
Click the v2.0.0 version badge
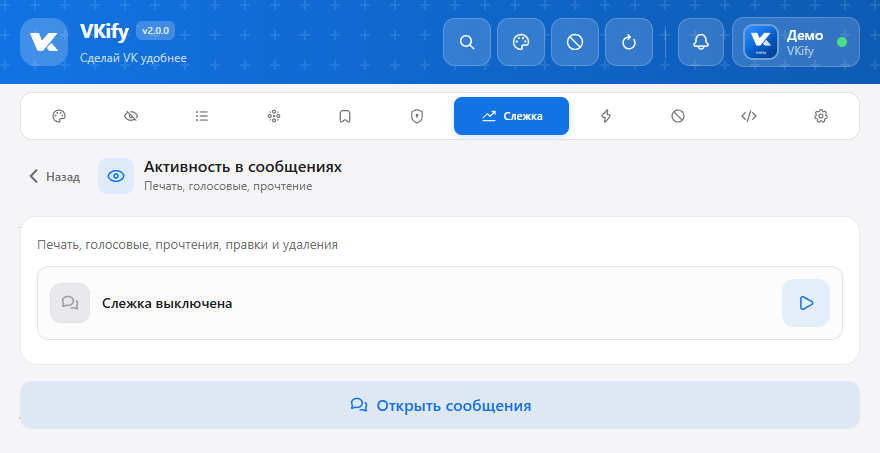pos(155,31)
